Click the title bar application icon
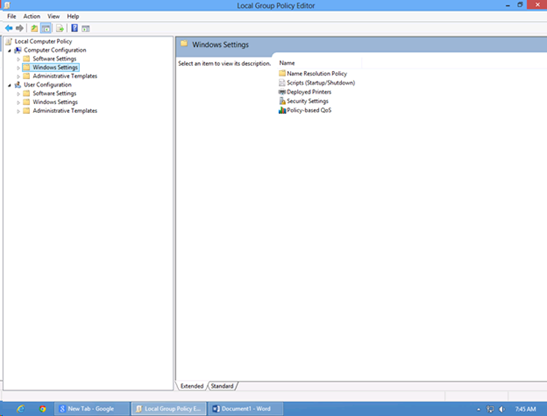The height and width of the screenshot is (416, 547). (7, 5)
